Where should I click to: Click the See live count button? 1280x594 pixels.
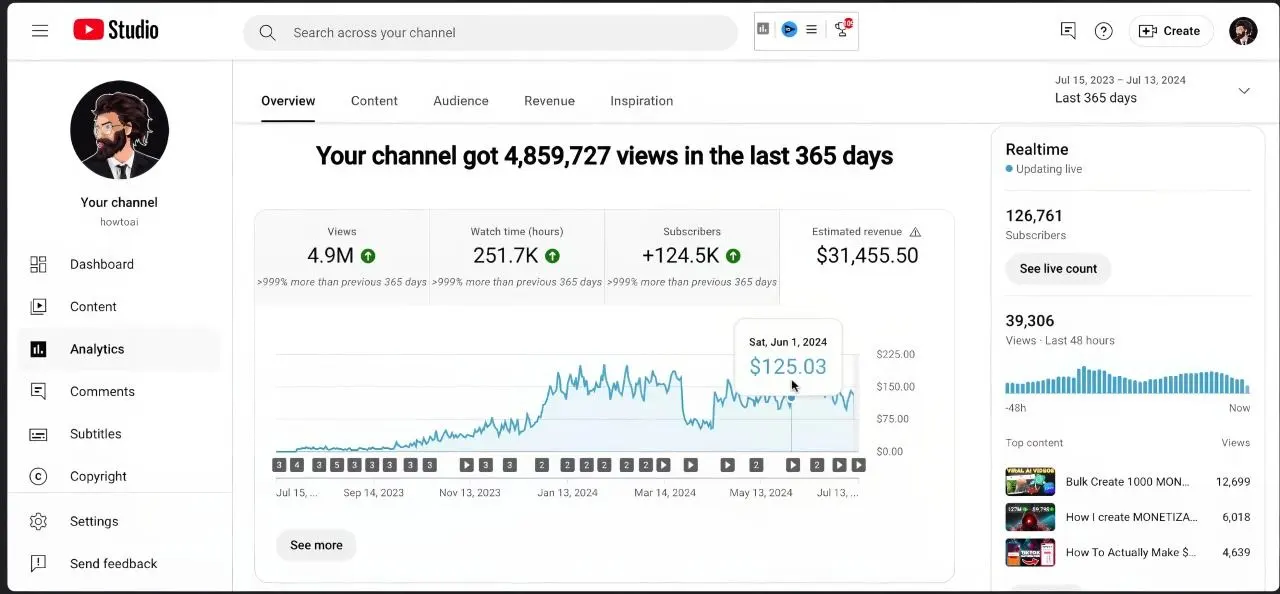point(1058,269)
